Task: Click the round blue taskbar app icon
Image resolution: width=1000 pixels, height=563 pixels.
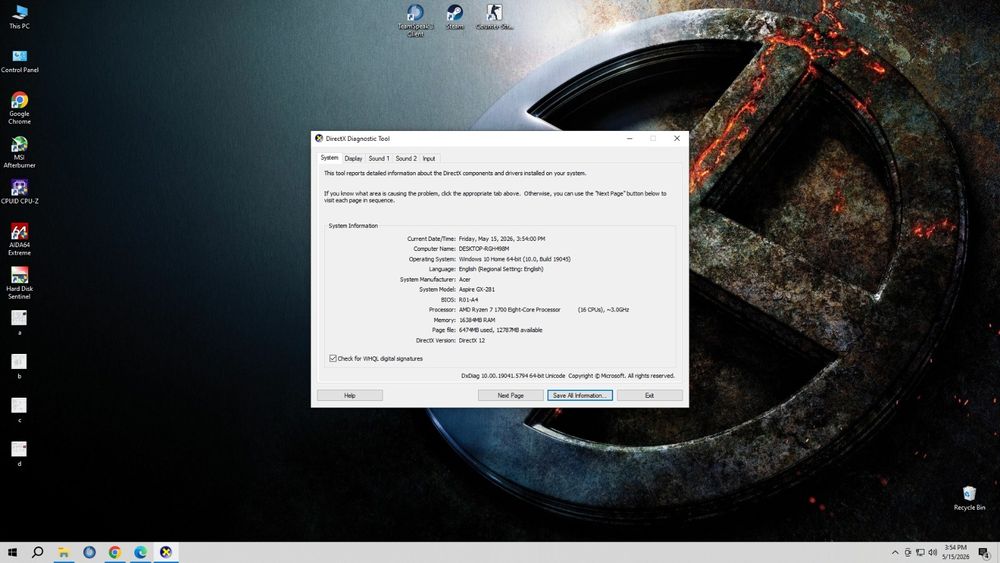Action: (89, 552)
